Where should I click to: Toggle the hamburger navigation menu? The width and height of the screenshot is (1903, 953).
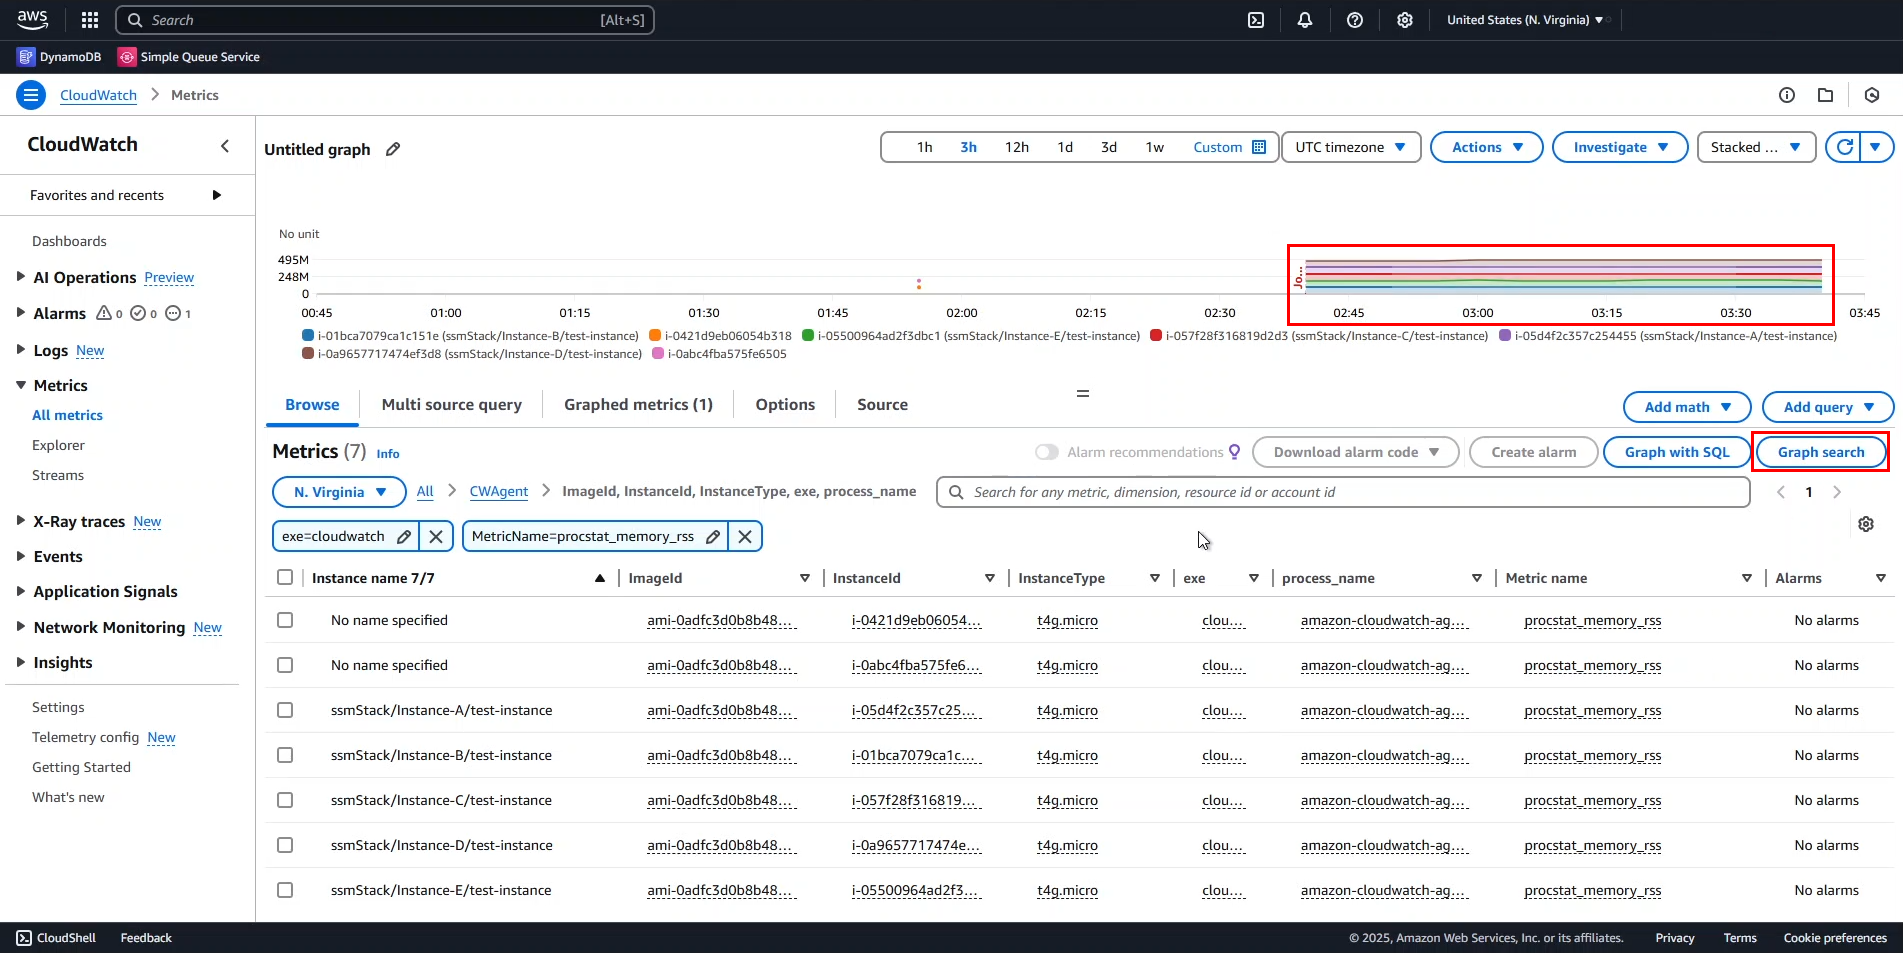click(x=31, y=95)
